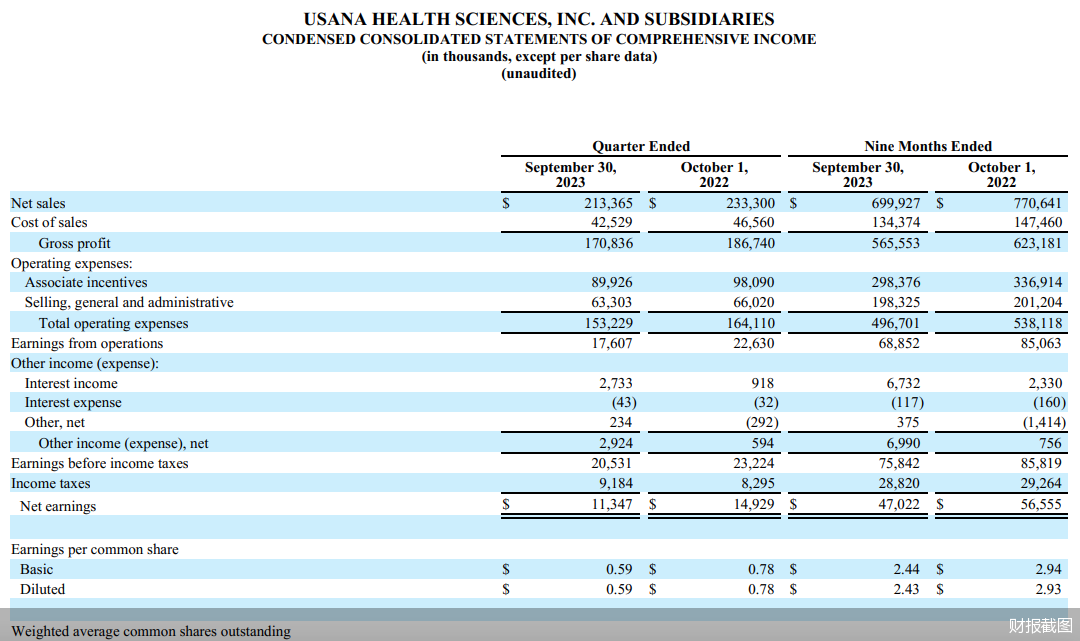Click 'Weighted average common shares outstanding' label
This screenshot has height=641, width=1080.
[151, 631]
